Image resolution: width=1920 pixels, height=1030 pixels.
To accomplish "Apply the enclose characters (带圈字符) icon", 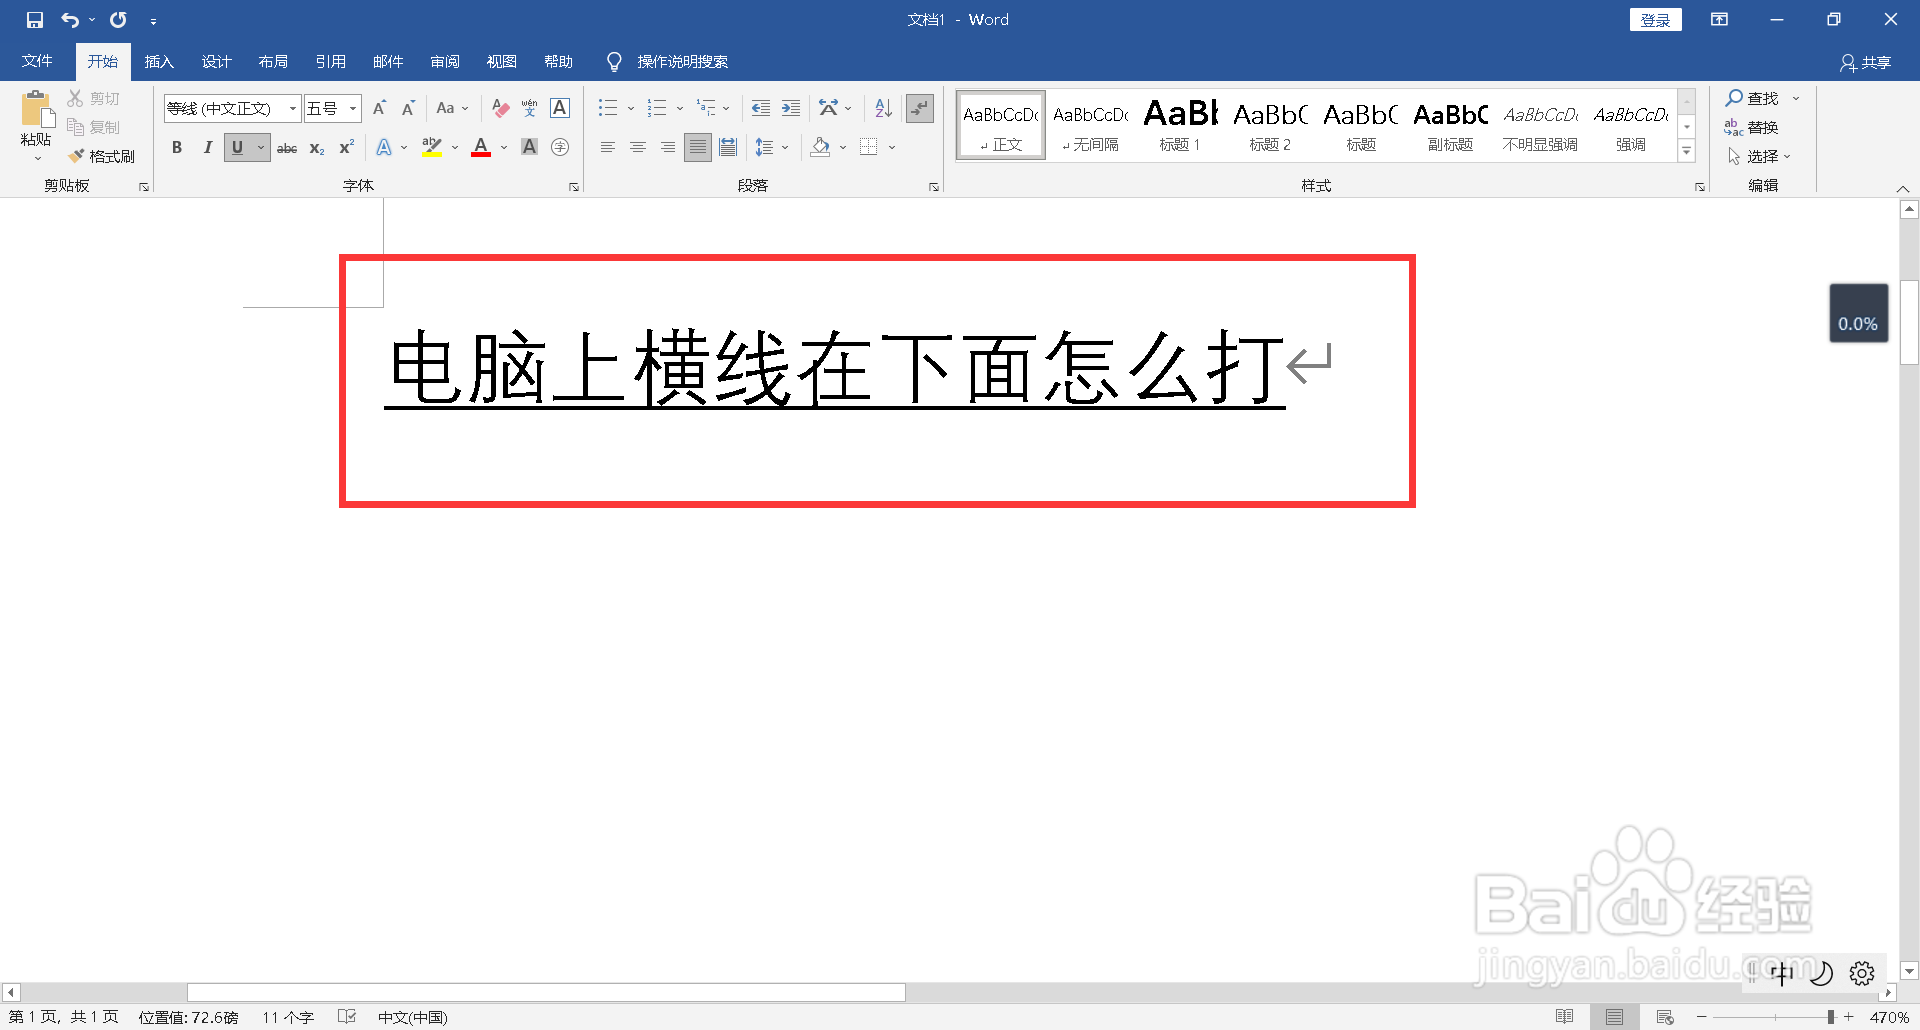I will click(x=560, y=147).
